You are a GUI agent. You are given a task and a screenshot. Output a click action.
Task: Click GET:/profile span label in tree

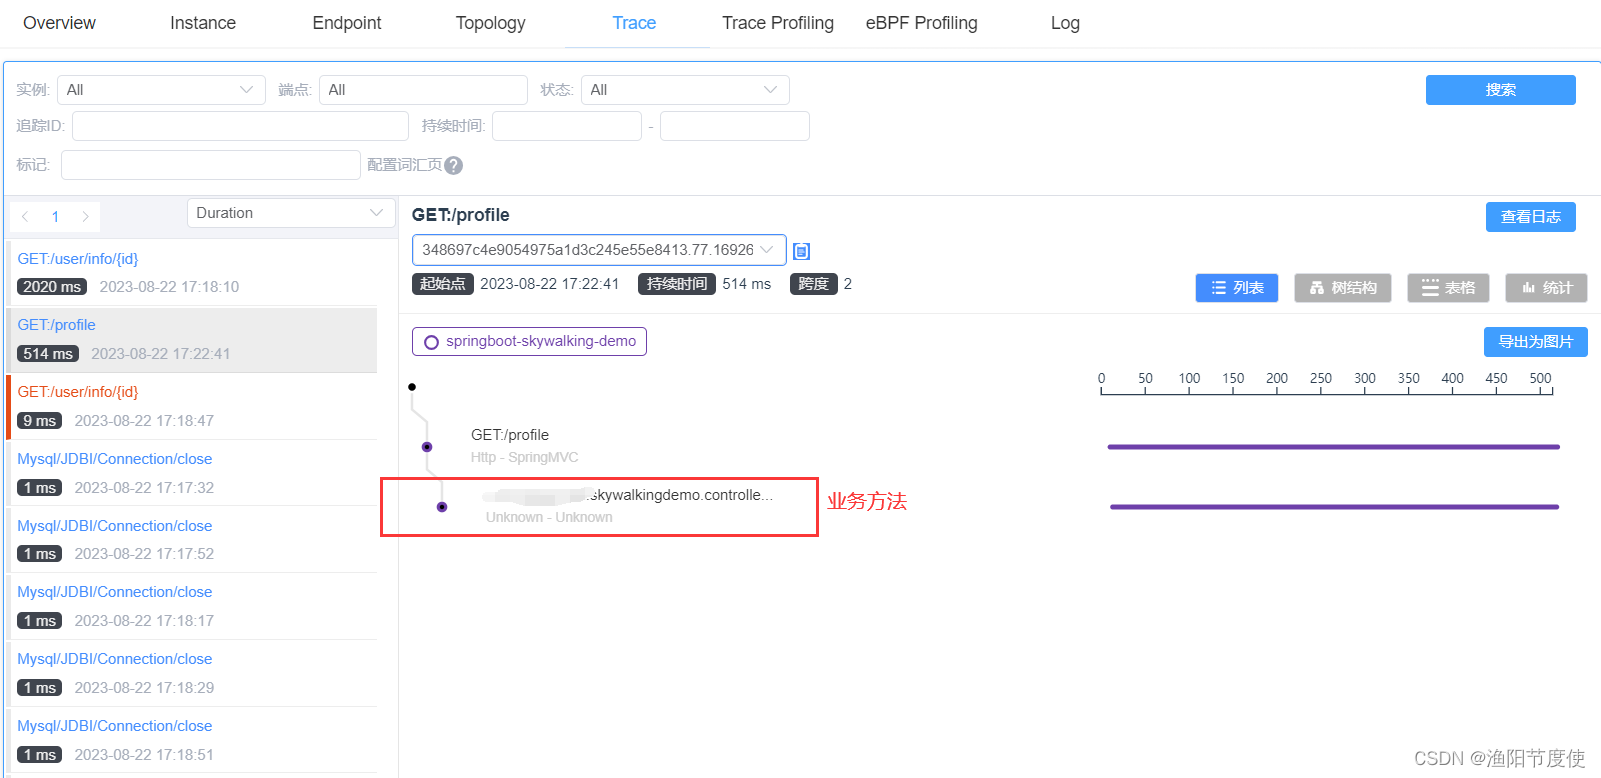click(x=510, y=435)
